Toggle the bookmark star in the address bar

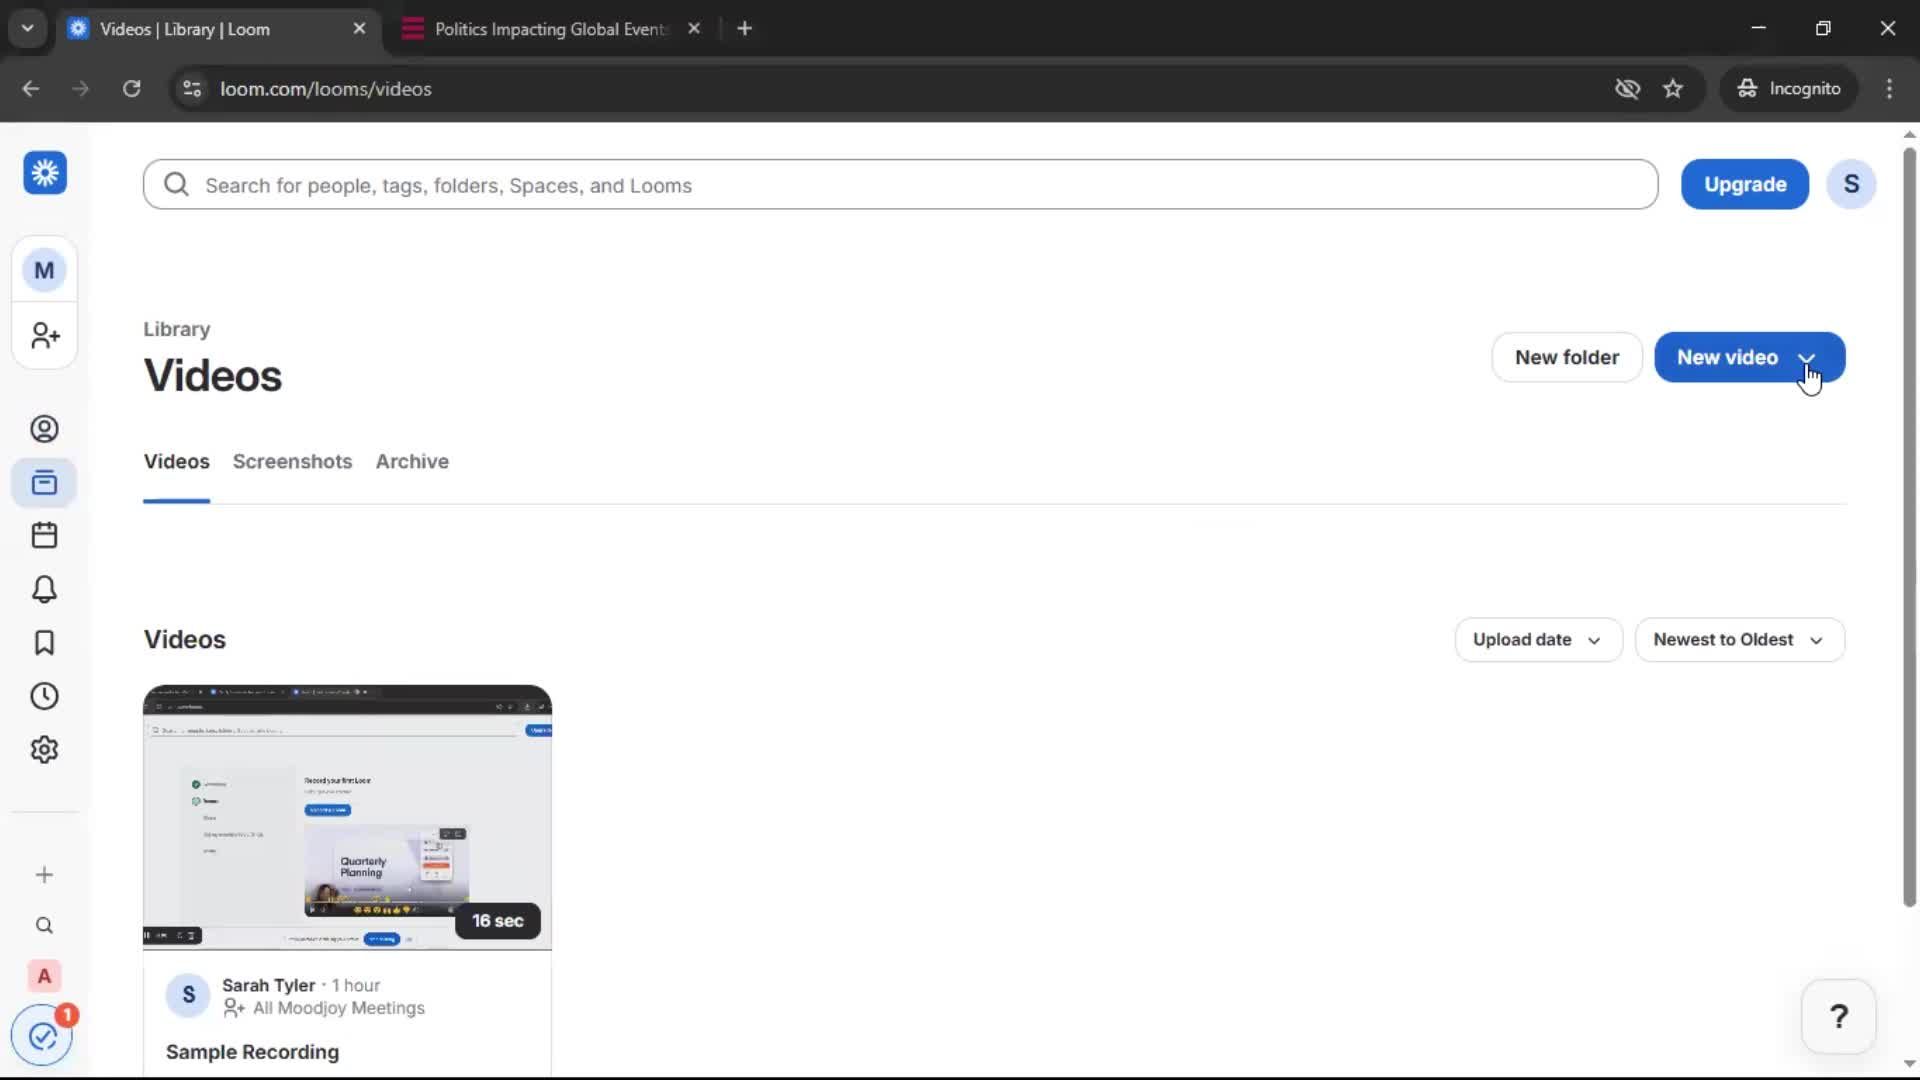coord(1673,88)
